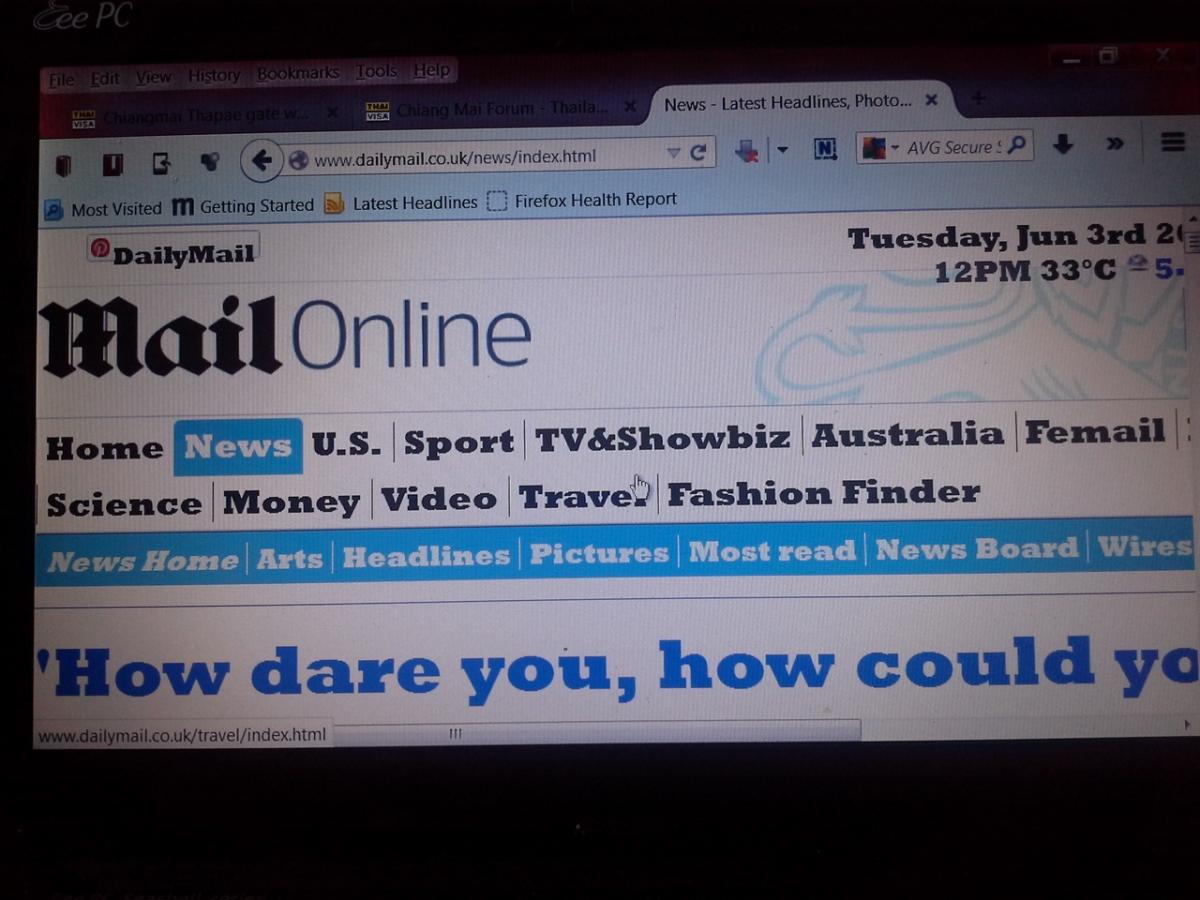This screenshot has width=1200, height=900.
Task: Click the N extension icon in toolbar
Action: 825,150
